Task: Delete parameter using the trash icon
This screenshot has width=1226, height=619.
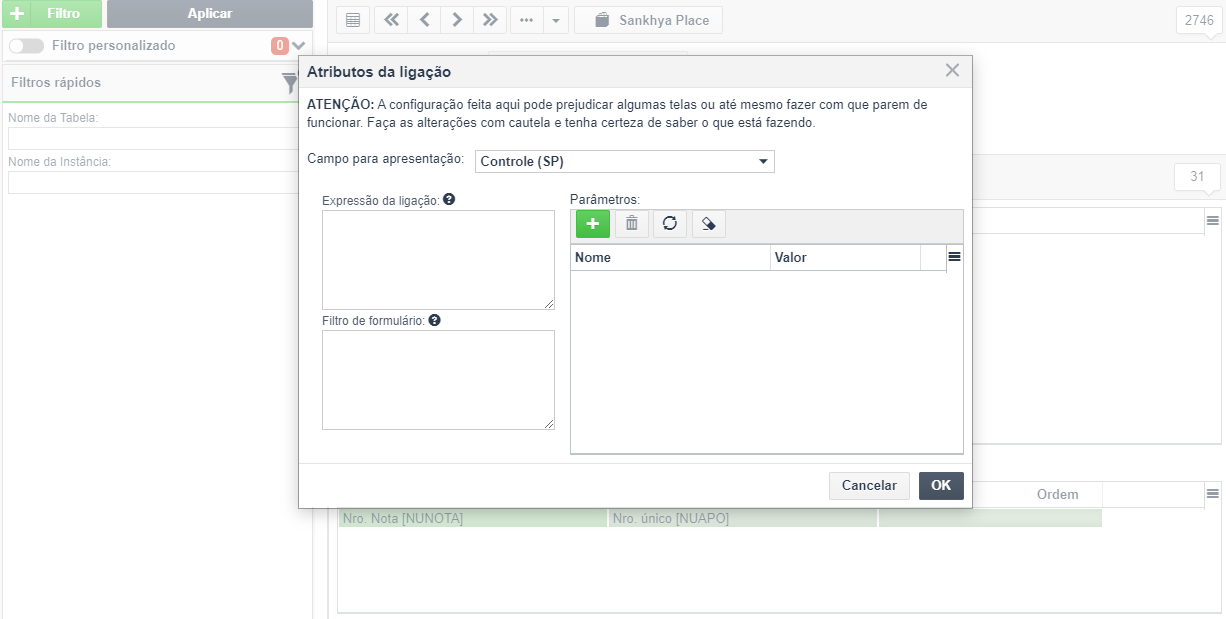Action: tap(631, 224)
